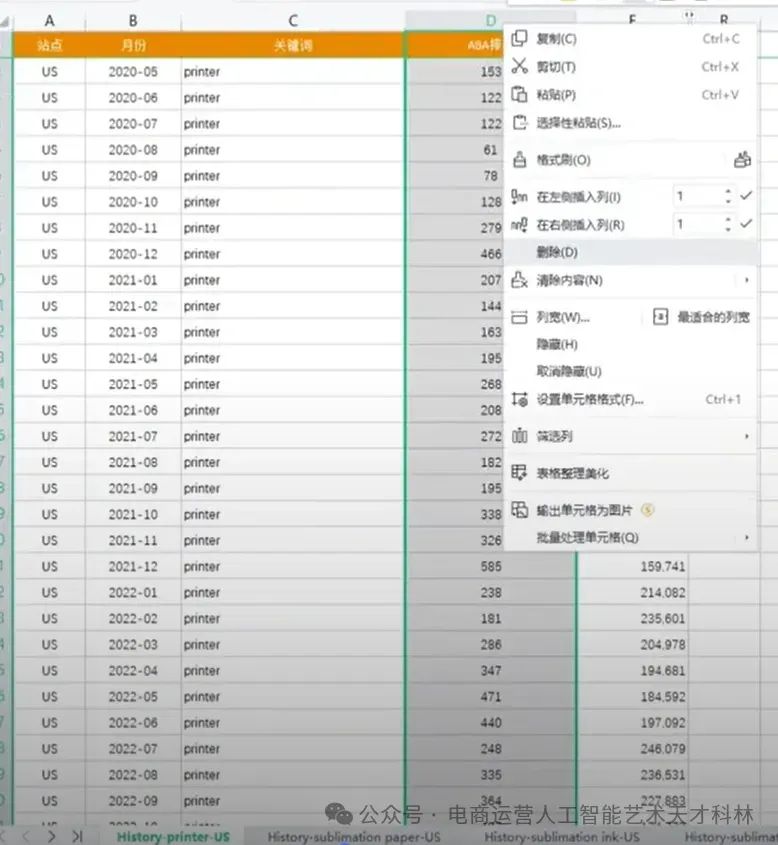Jump to last sheet with end arrow

pos(77,836)
